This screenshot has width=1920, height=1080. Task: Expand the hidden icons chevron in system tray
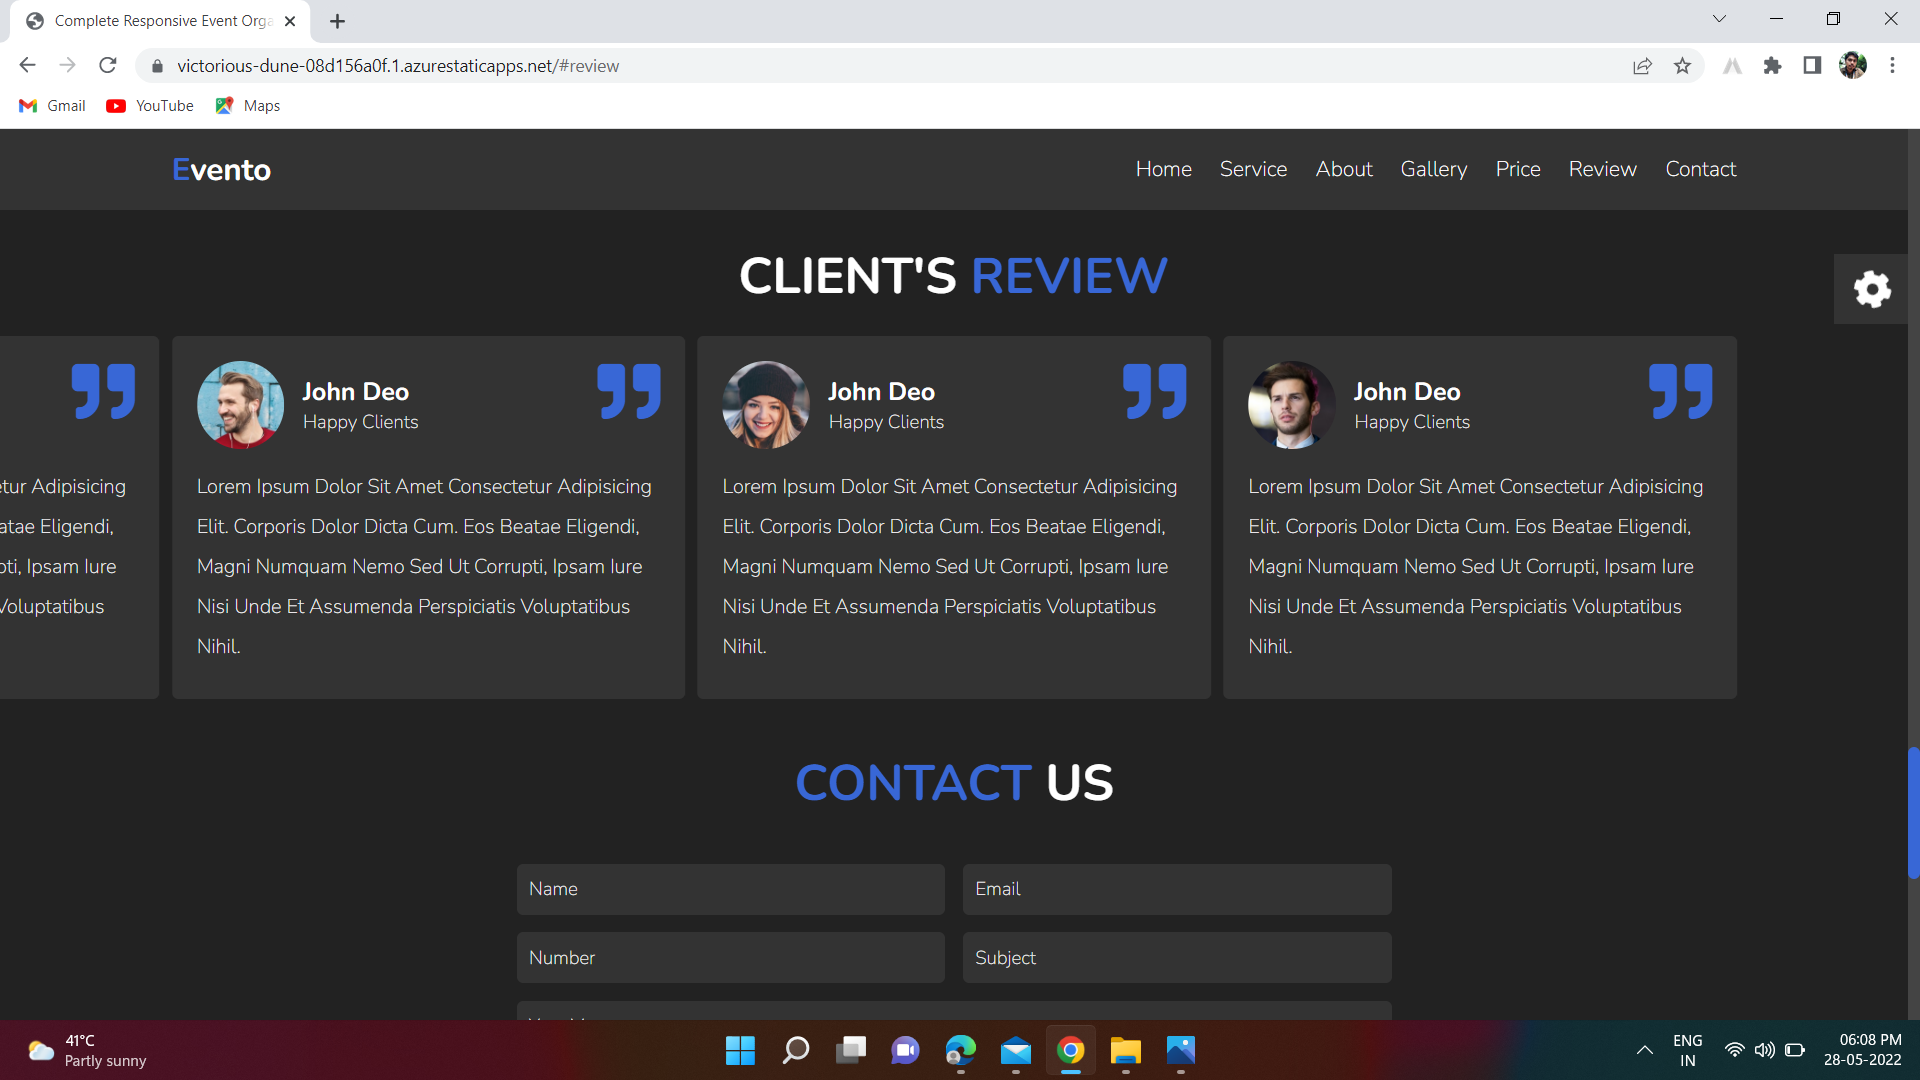1644,1050
